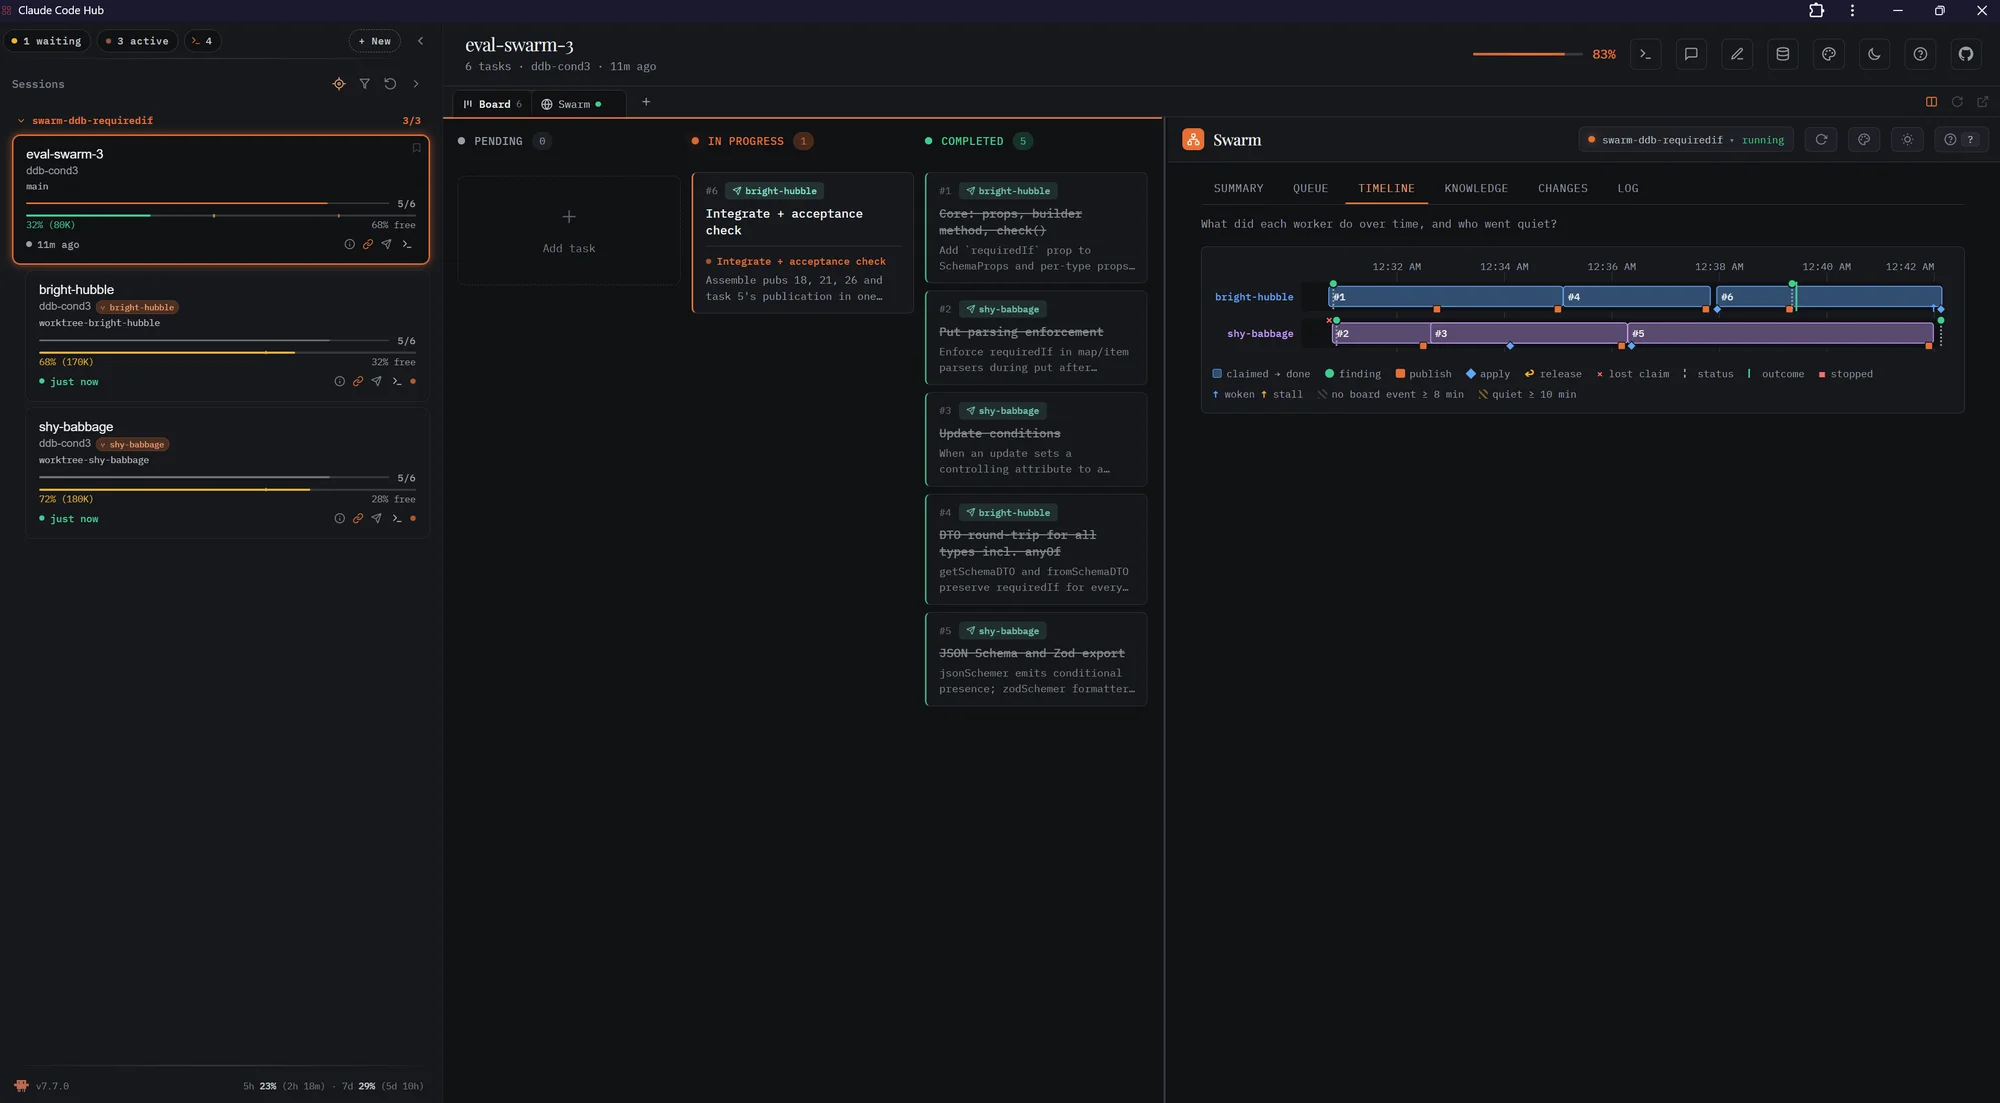Viewport: 2000px width, 1103px height.
Task: Collapse the sidebar with left chevron
Action: click(420, 41)
